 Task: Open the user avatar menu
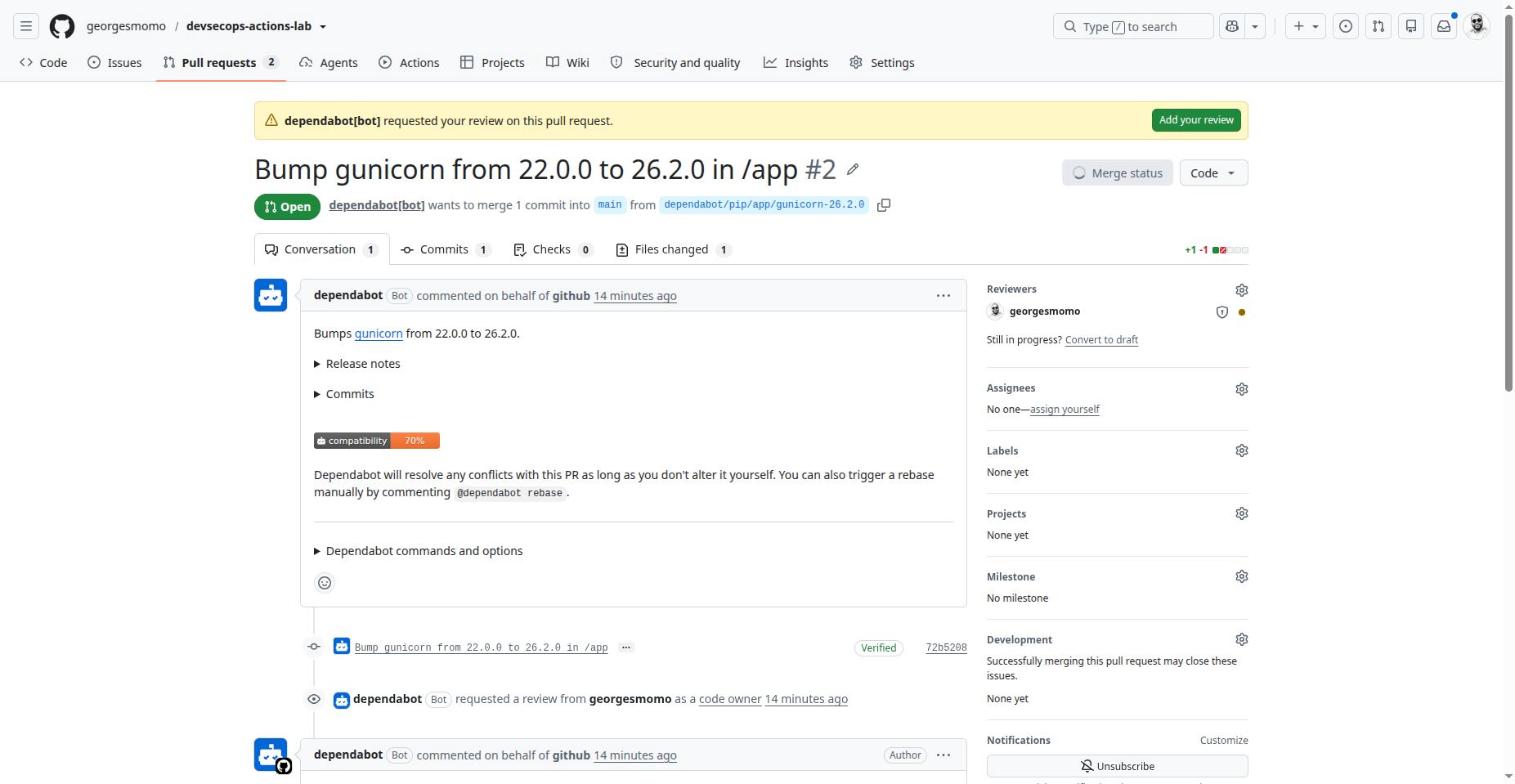click(1477, 26)
